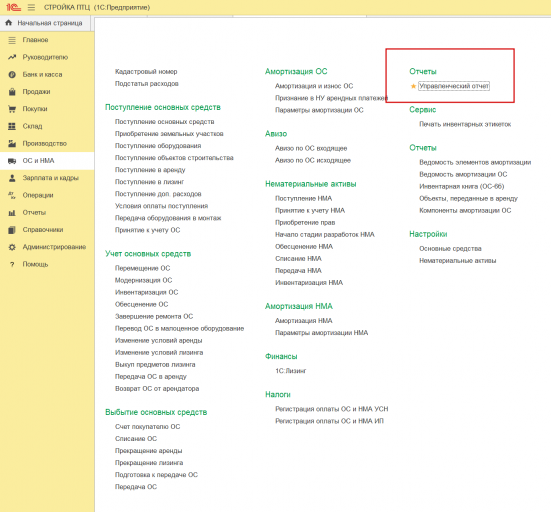
Task: Click the Главное section icon
Action: coord(12,40)
